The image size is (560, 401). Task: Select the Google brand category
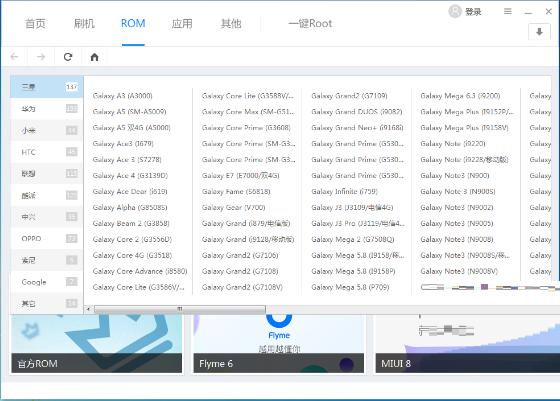click(x=47, y=282)
